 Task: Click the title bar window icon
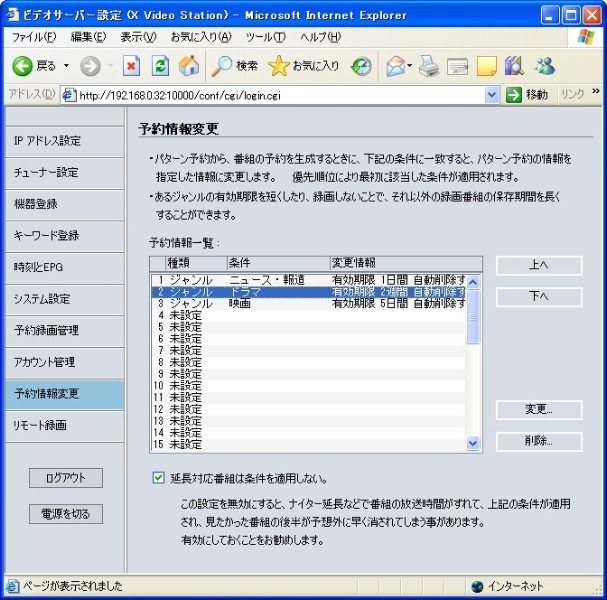pyautogui.click(x=13, y=15)
